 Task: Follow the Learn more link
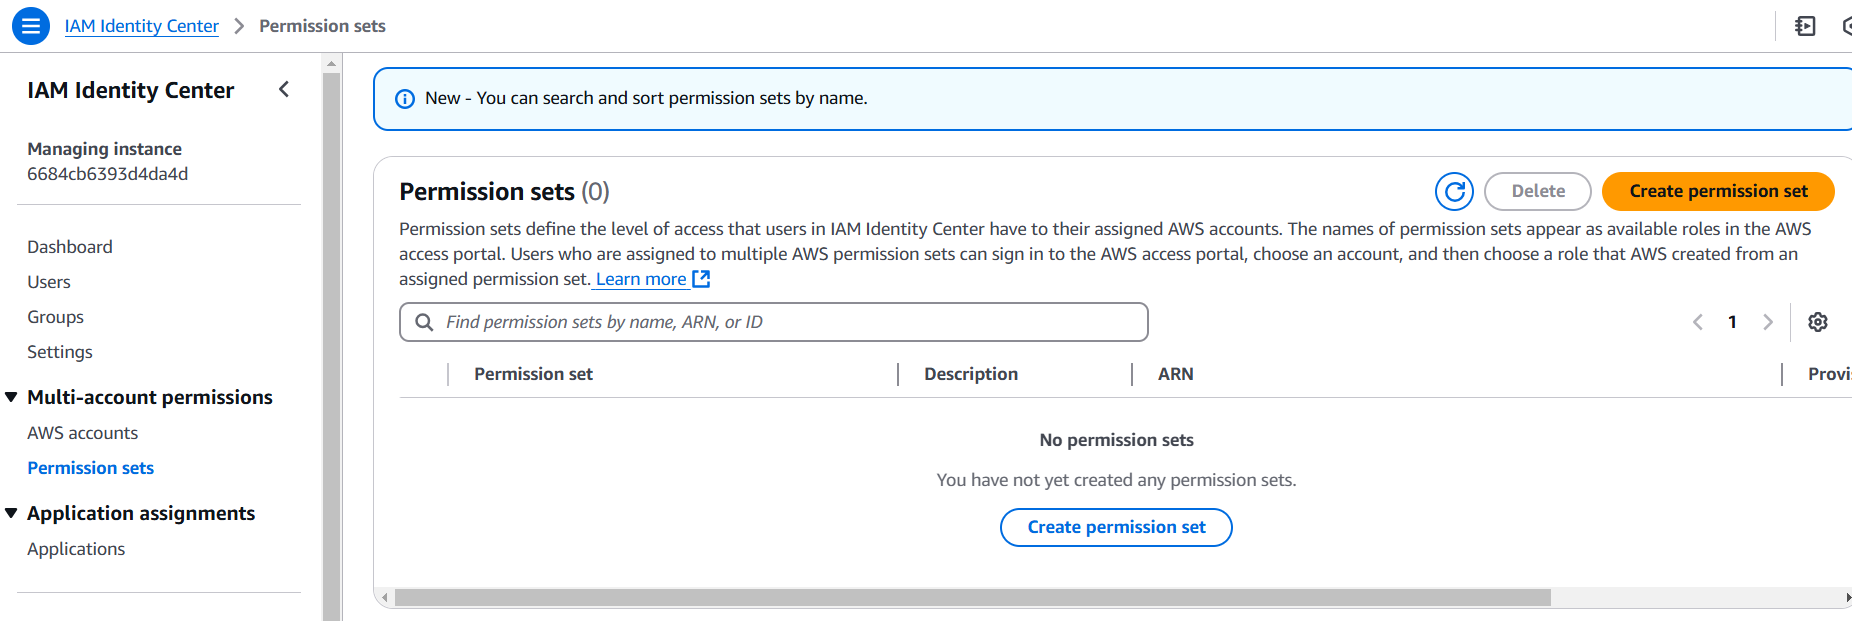(641, 279)
